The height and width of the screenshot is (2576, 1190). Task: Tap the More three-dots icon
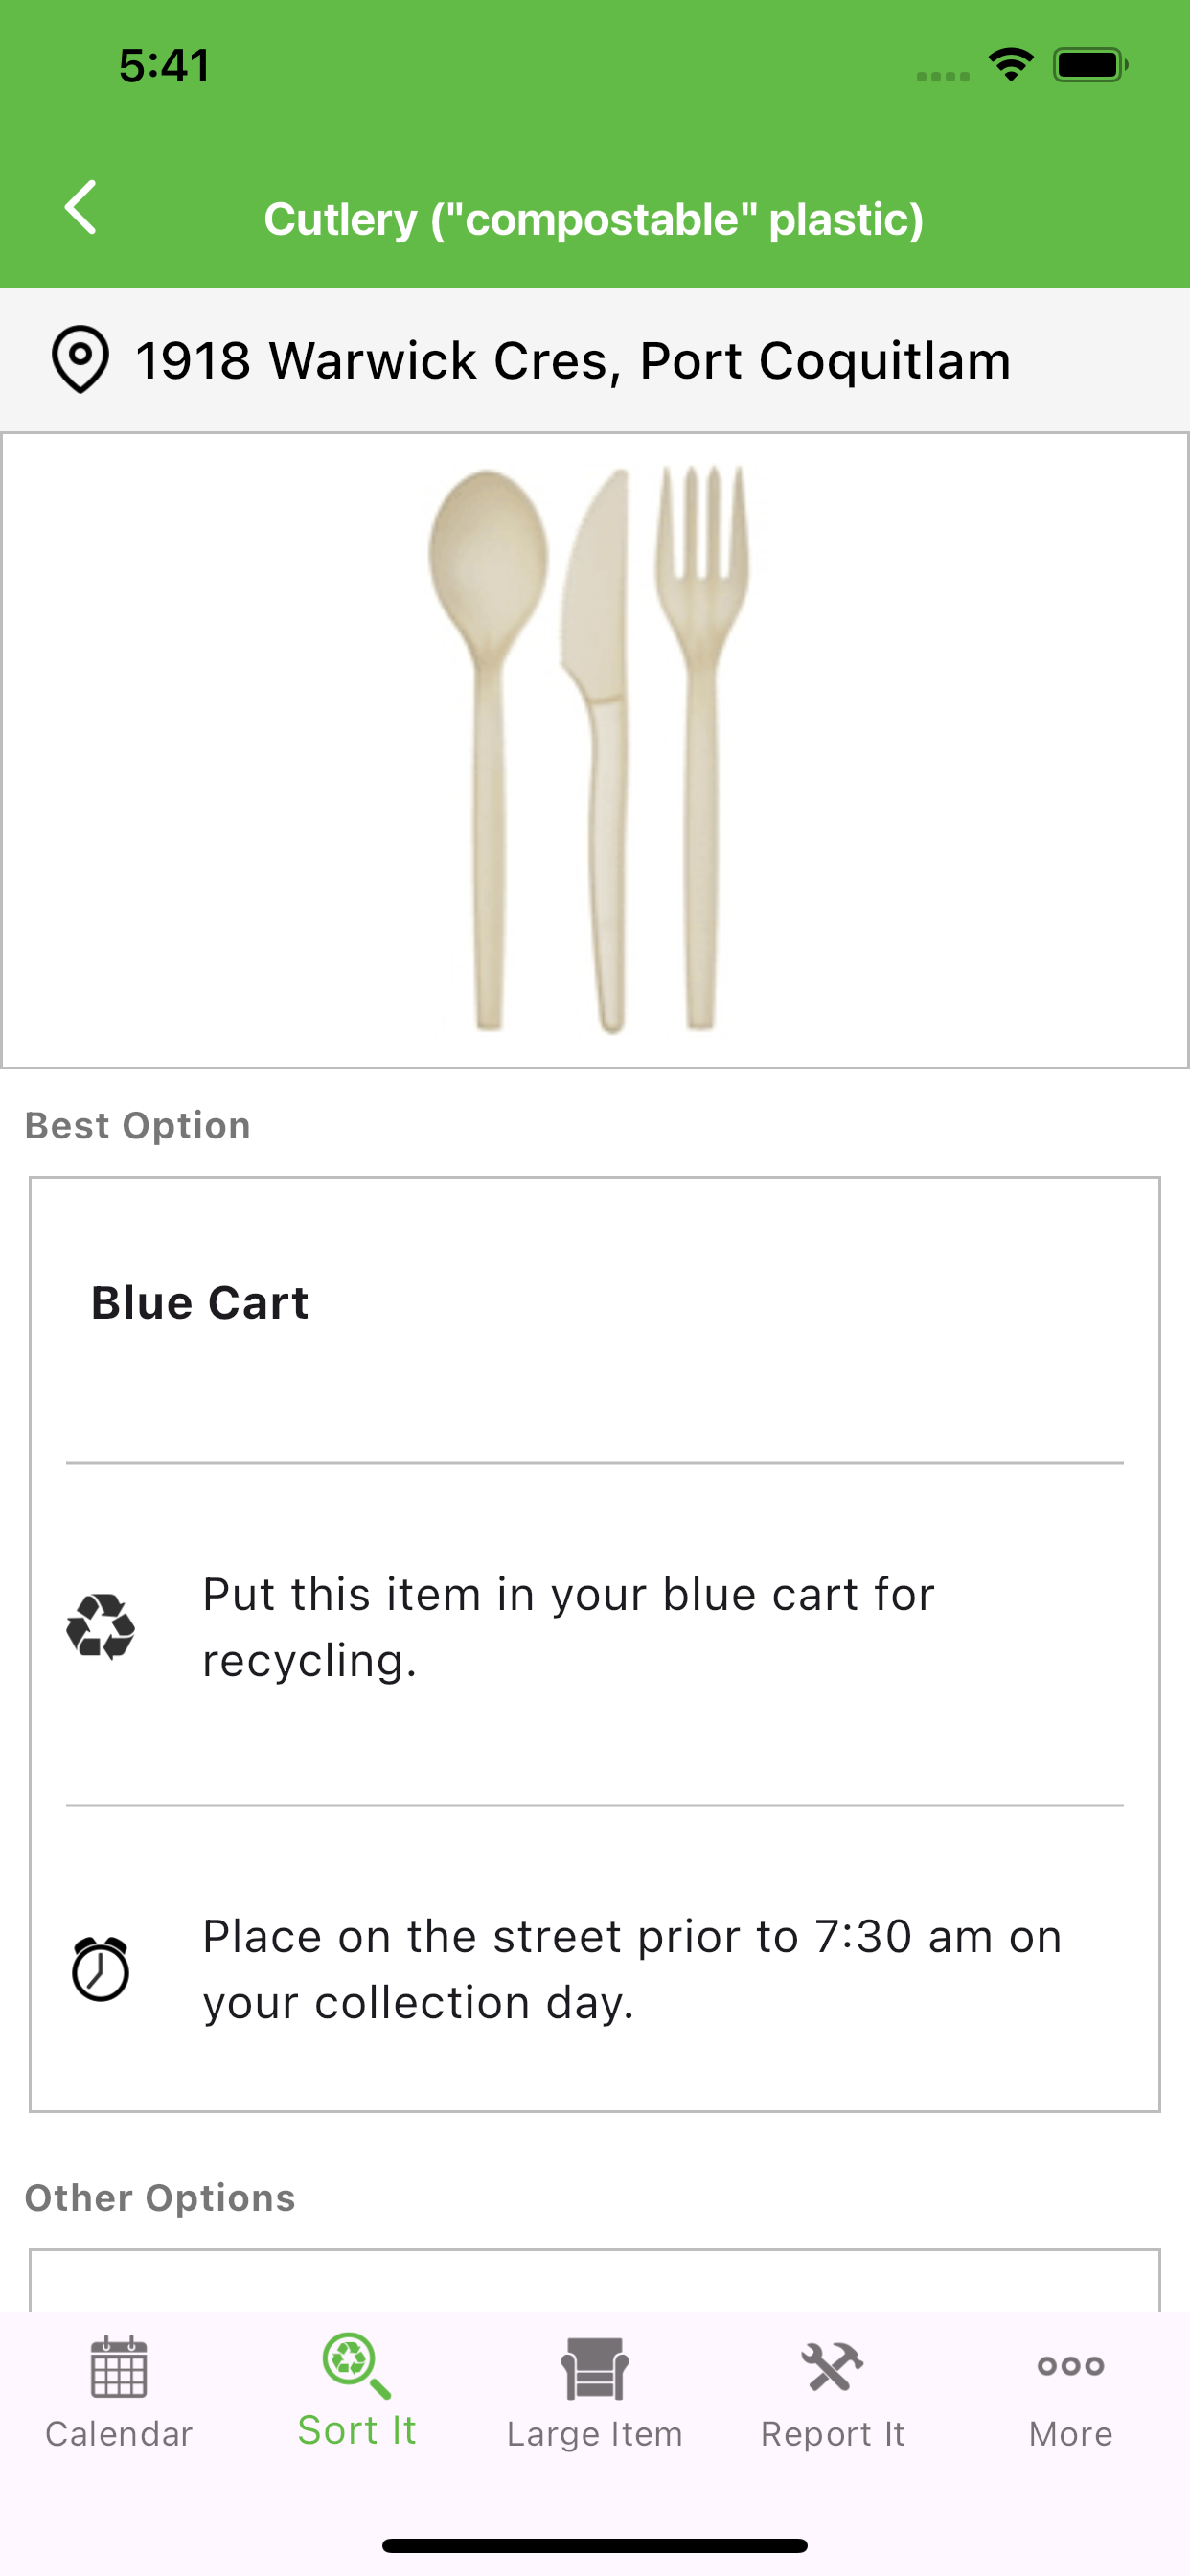(x=1071, y=2366)
